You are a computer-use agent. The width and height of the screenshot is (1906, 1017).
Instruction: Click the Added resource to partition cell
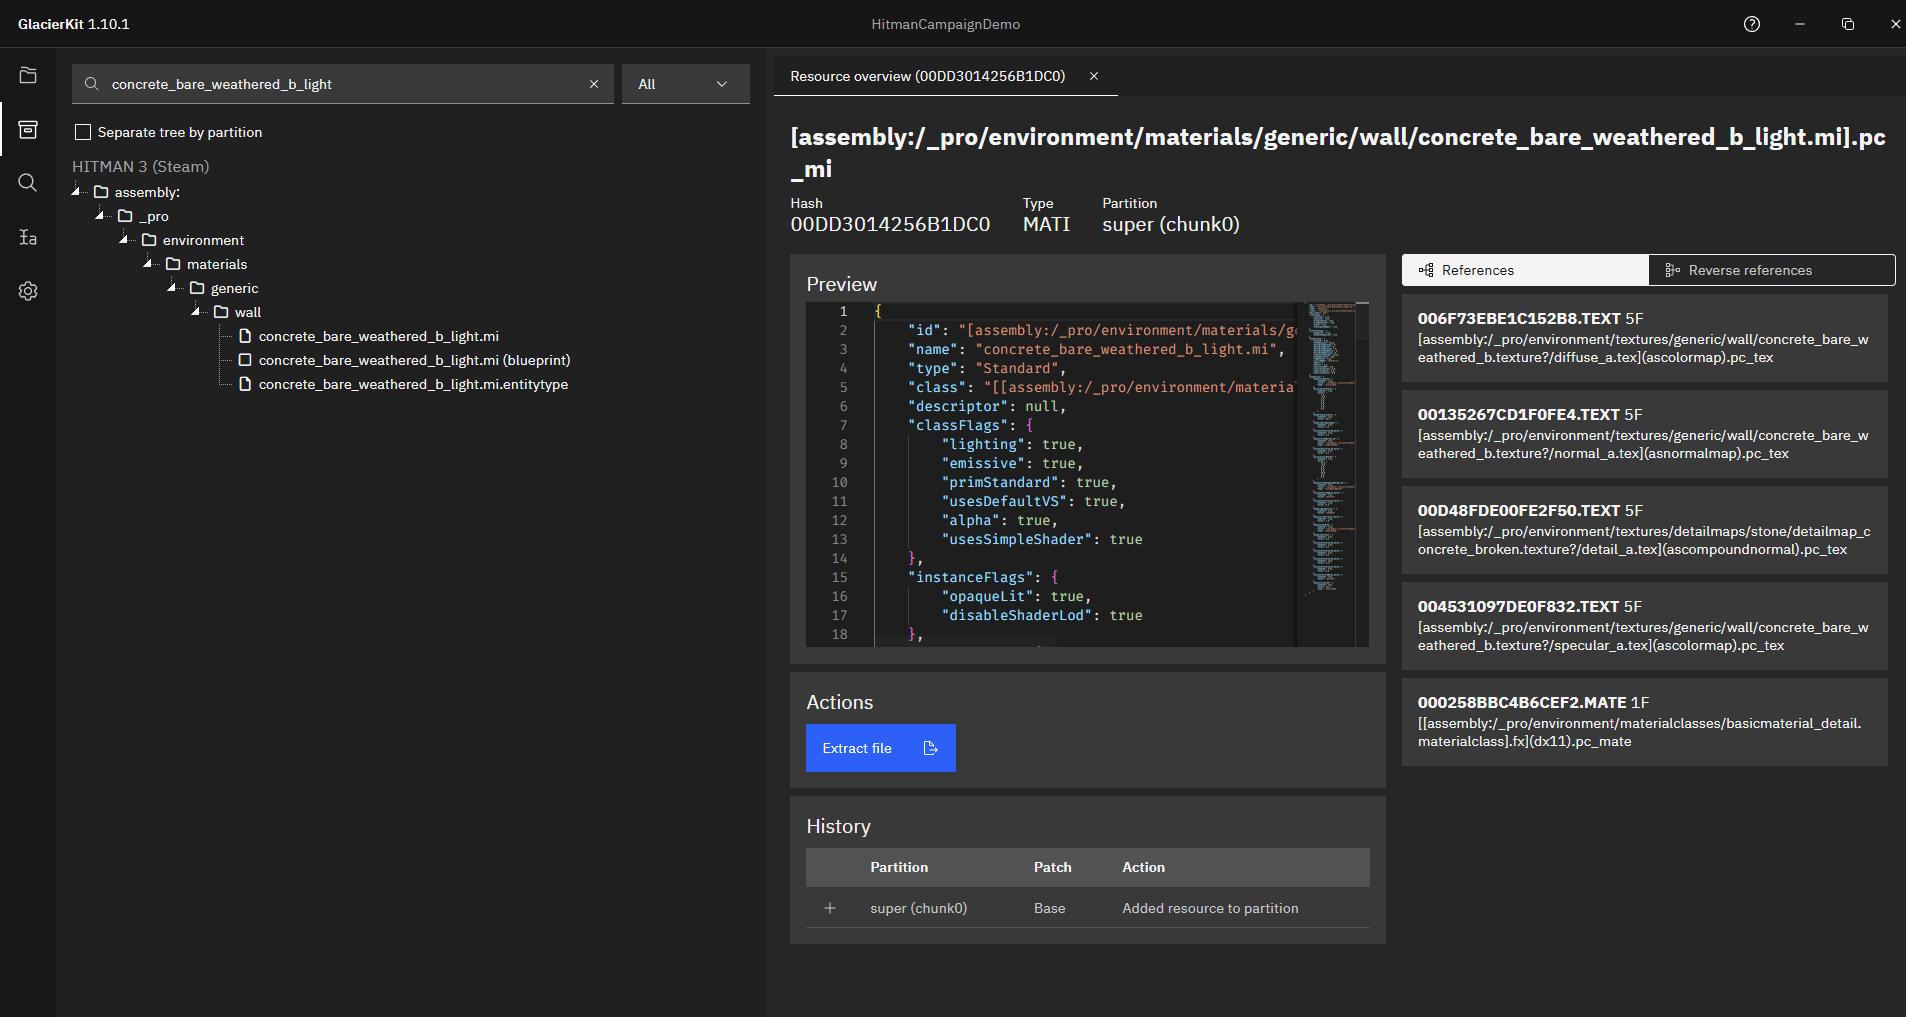click(1210, 908)
